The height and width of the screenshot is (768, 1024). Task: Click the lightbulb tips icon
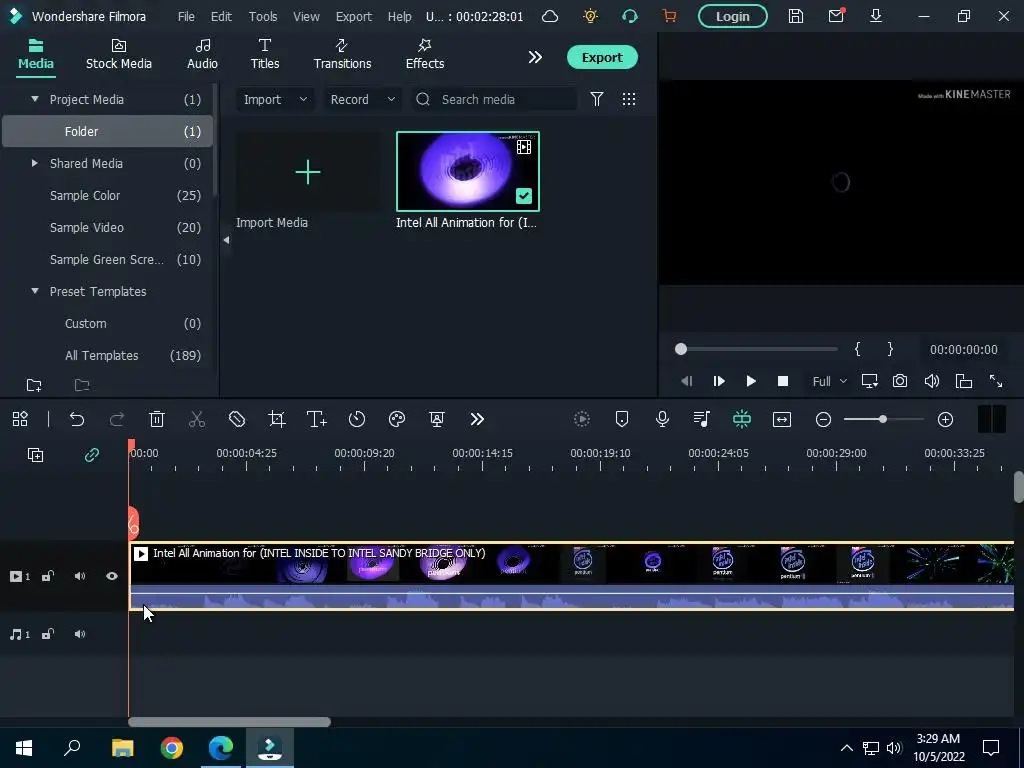tap(590, 16)
